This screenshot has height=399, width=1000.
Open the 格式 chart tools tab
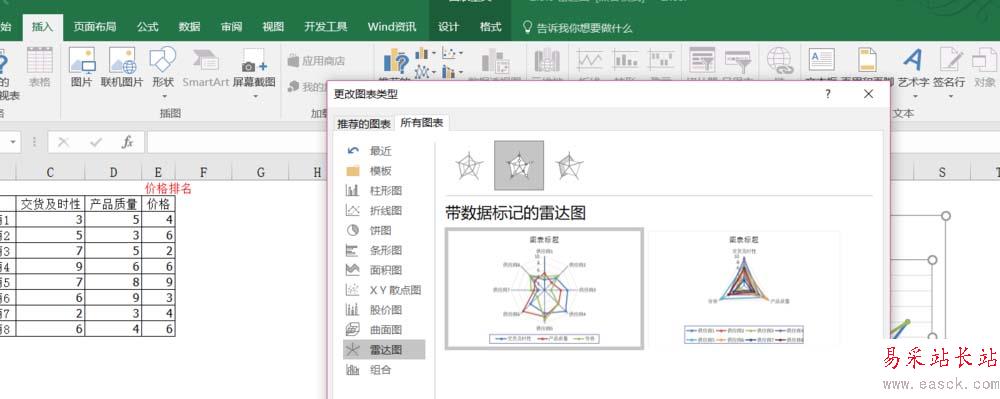(490, 27)
